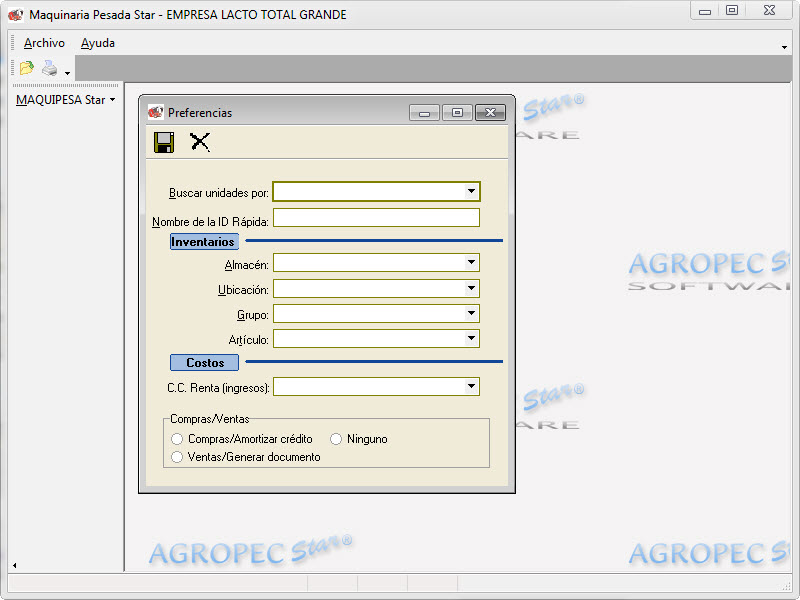Click the Artículo label

pos(248,340)
